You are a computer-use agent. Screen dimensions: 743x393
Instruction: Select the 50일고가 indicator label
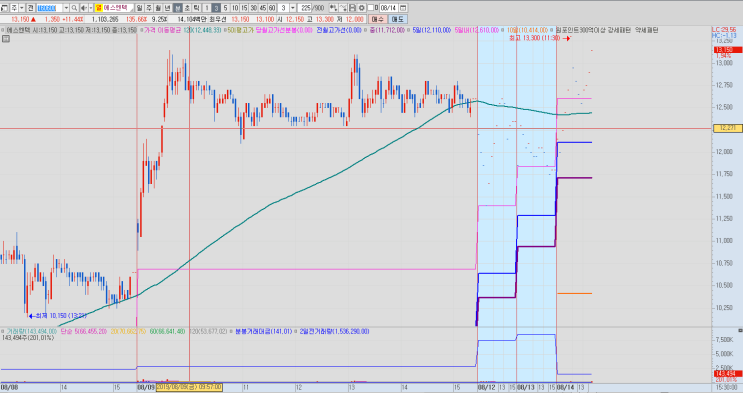pyautogui.click(x=241, y=30)
